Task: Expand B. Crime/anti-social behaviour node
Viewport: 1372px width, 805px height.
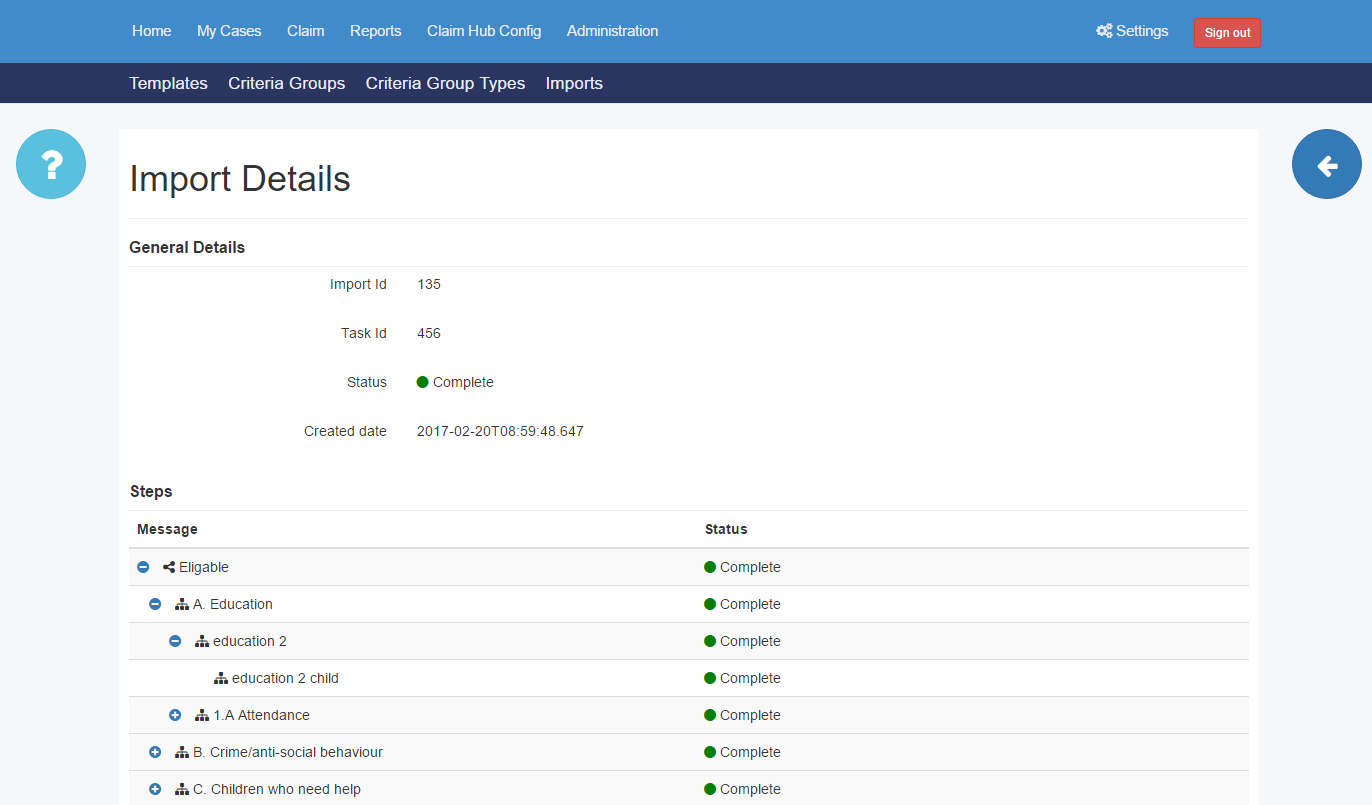Action: coord(155,752)
